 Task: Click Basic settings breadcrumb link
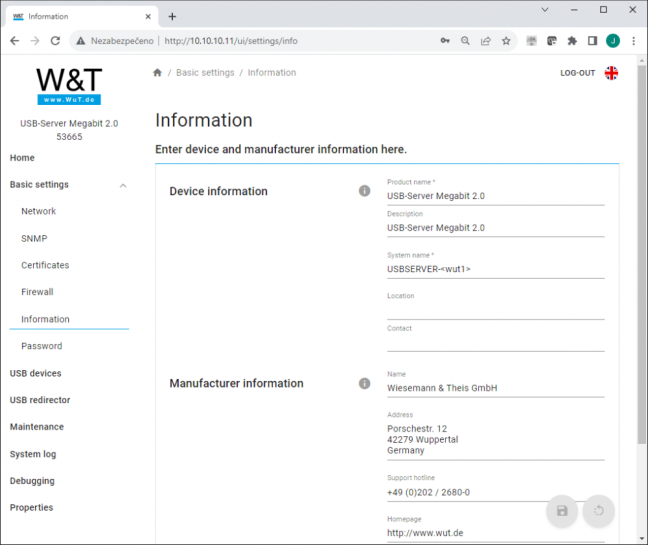205,73
